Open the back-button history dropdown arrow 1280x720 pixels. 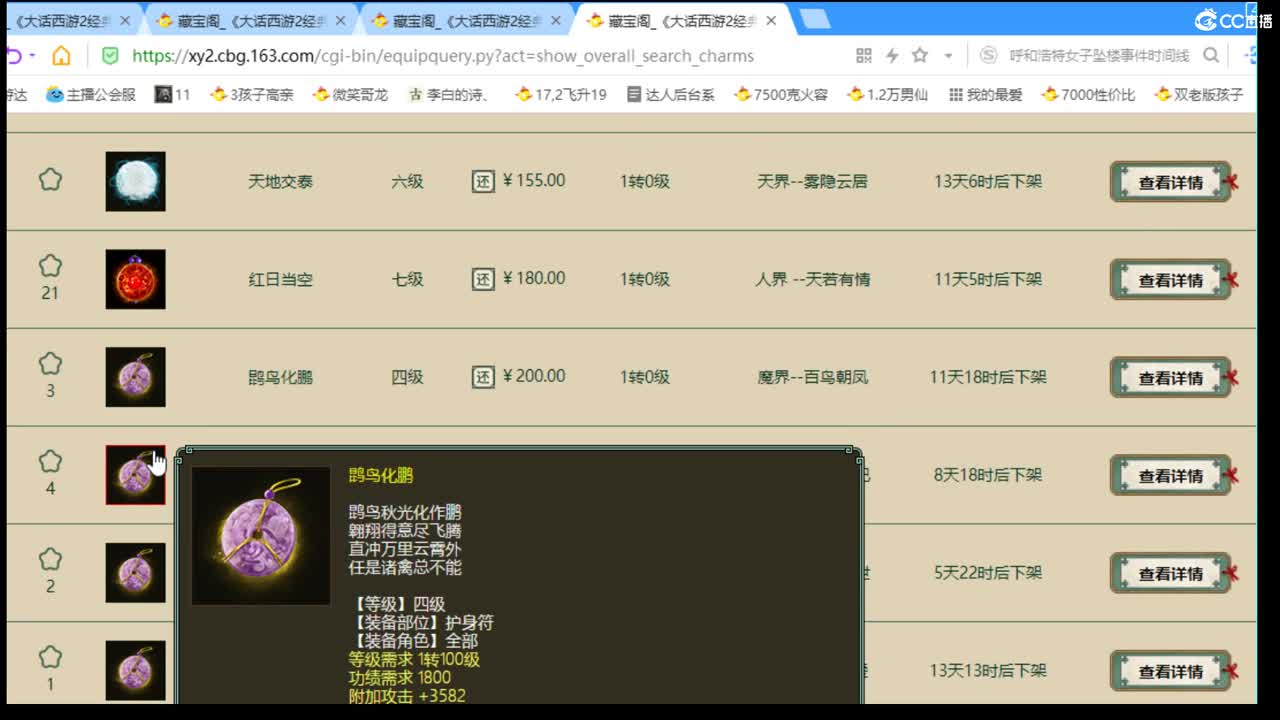(x=33, y=56)
